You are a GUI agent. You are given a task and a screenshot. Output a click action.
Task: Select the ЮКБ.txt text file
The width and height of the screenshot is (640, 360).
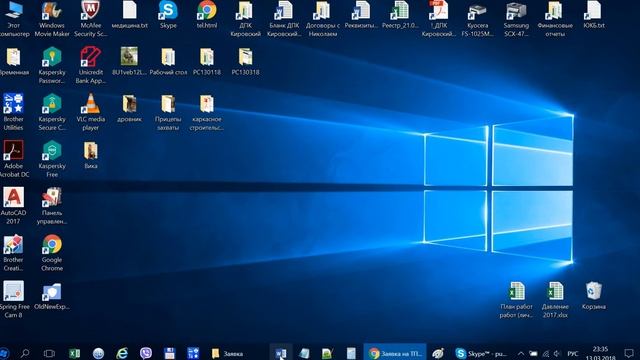tap(594, 16)
